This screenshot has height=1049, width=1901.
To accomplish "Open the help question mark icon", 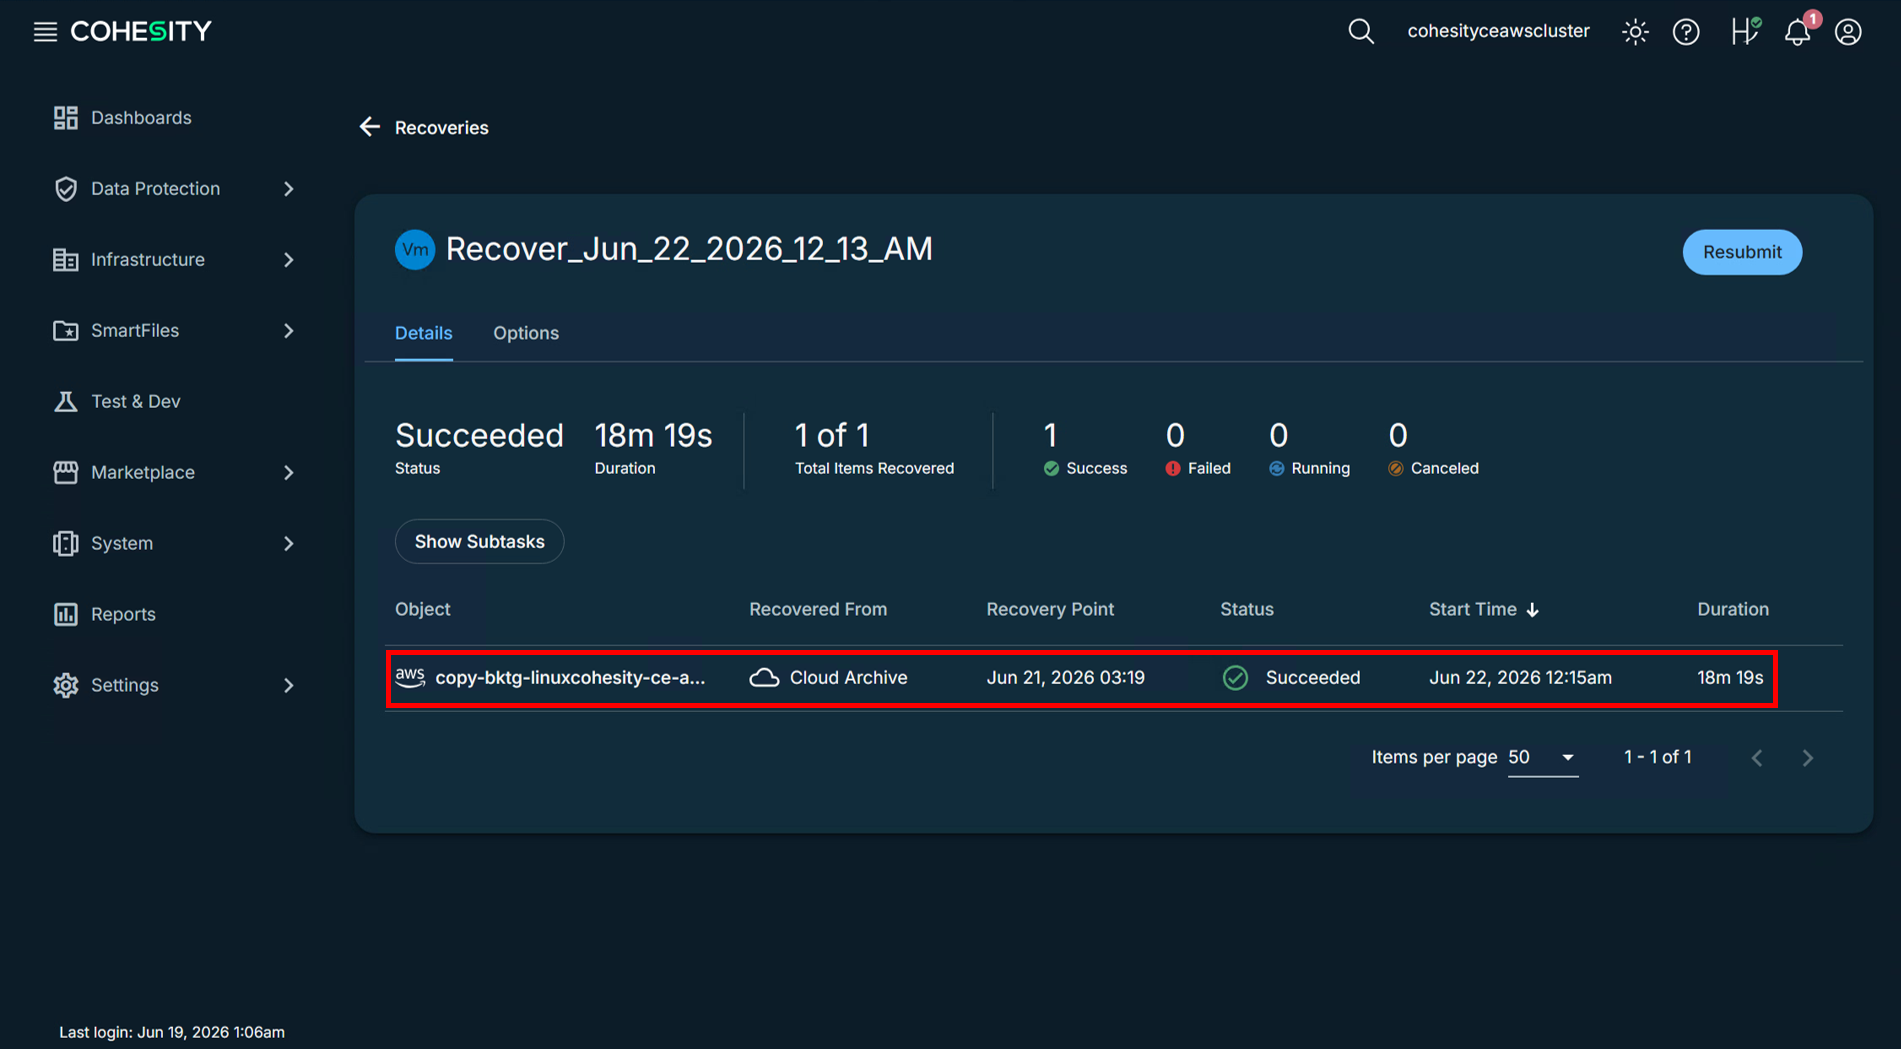I will [x=1686, y=32].
